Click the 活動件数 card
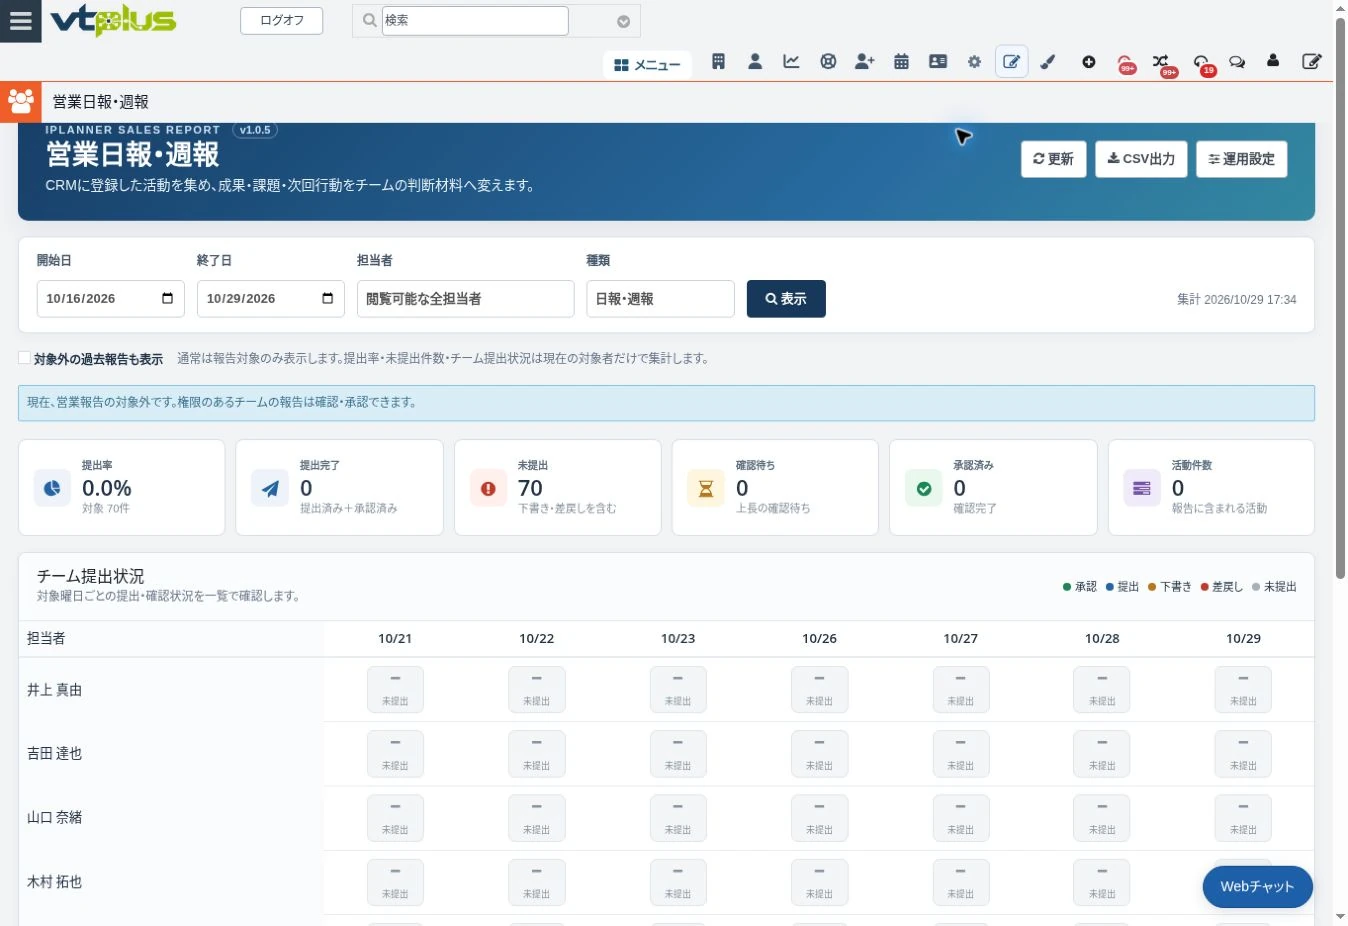The width and height of the screenshot is (1348, 926). 1211,488
